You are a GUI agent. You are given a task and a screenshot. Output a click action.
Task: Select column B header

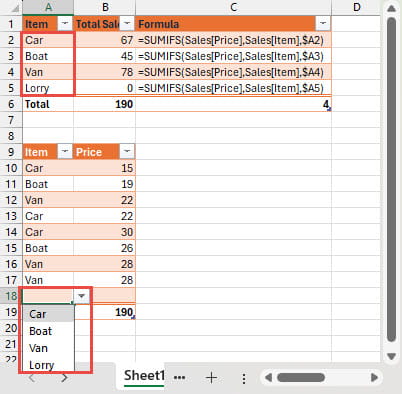(105, 7)
